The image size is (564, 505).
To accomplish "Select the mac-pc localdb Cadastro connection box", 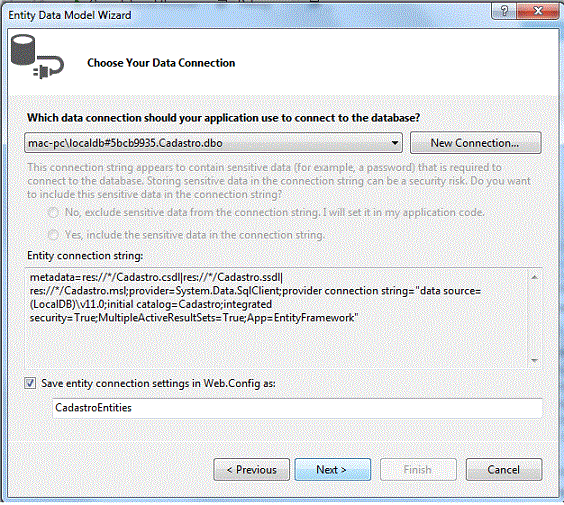I will [213, 143].
